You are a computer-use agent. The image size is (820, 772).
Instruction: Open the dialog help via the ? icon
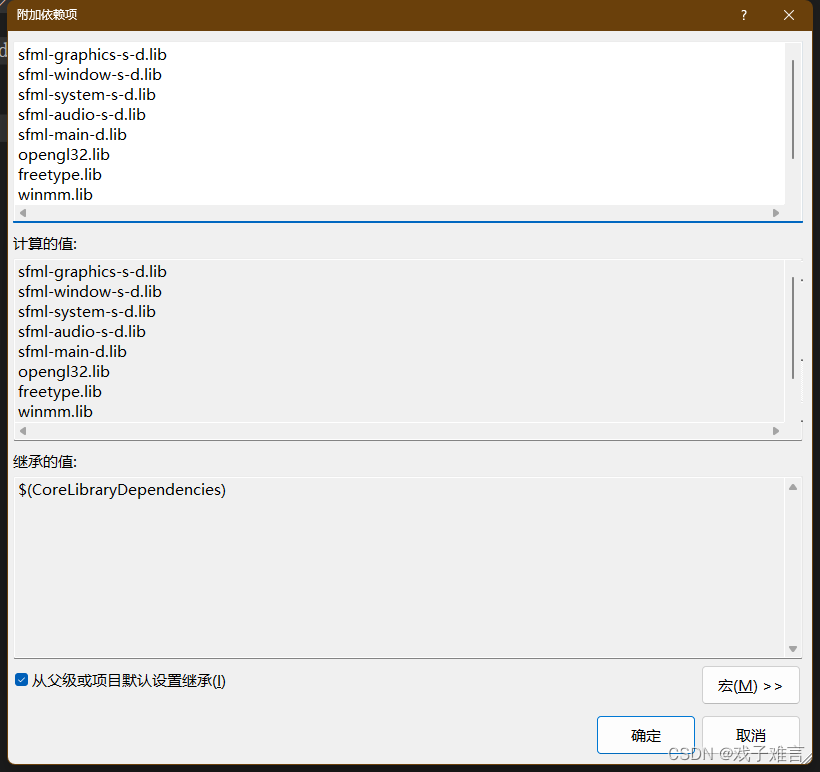743,15
